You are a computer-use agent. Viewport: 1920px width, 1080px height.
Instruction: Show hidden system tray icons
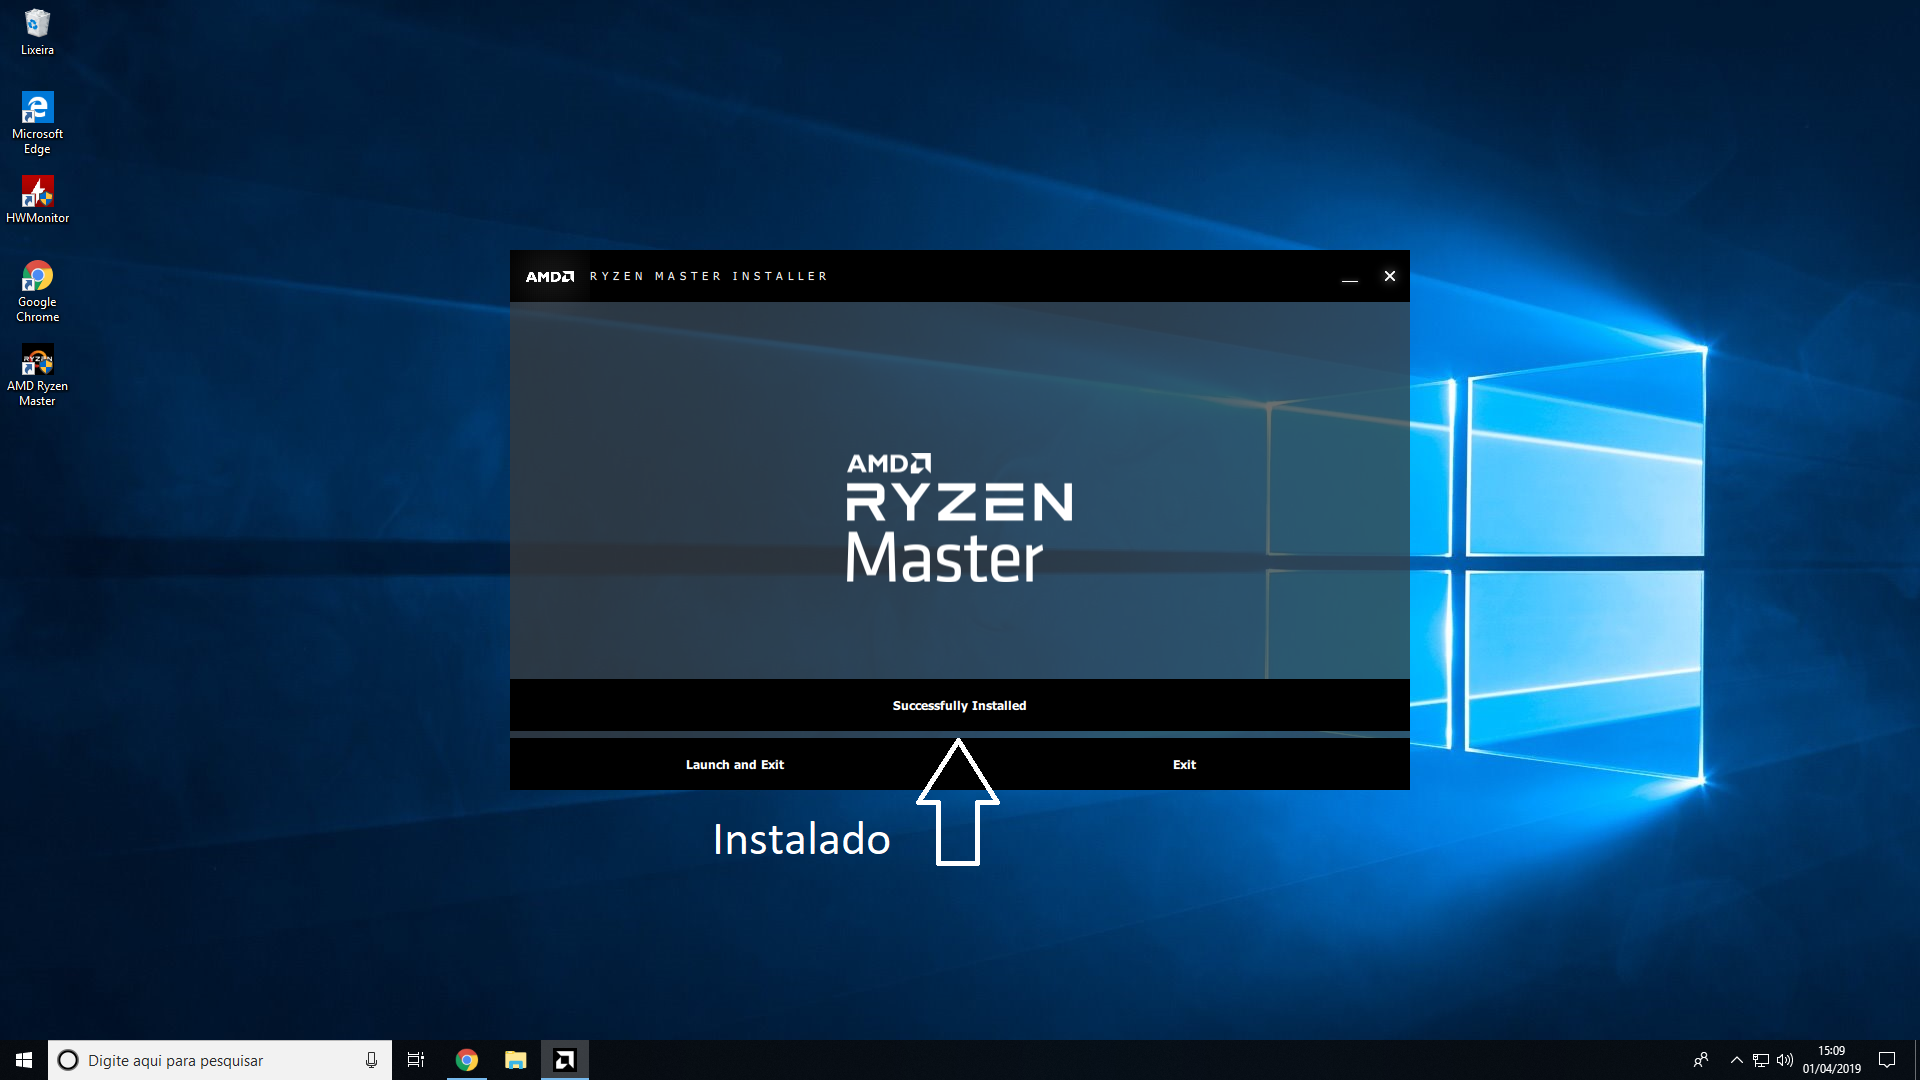click(x=1737, y=1060)
